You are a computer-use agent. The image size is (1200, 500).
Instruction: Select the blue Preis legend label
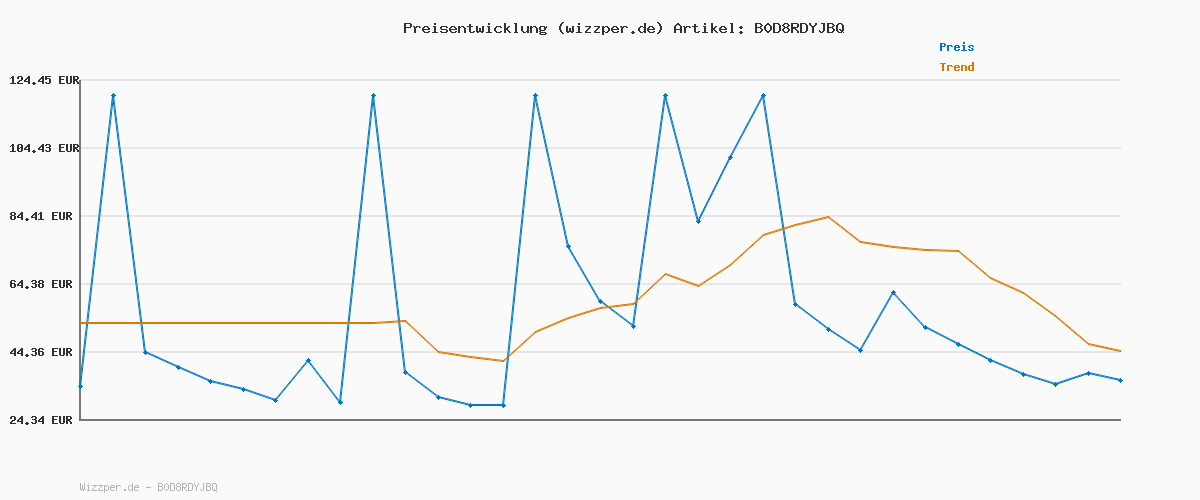(x=956, y=47)
